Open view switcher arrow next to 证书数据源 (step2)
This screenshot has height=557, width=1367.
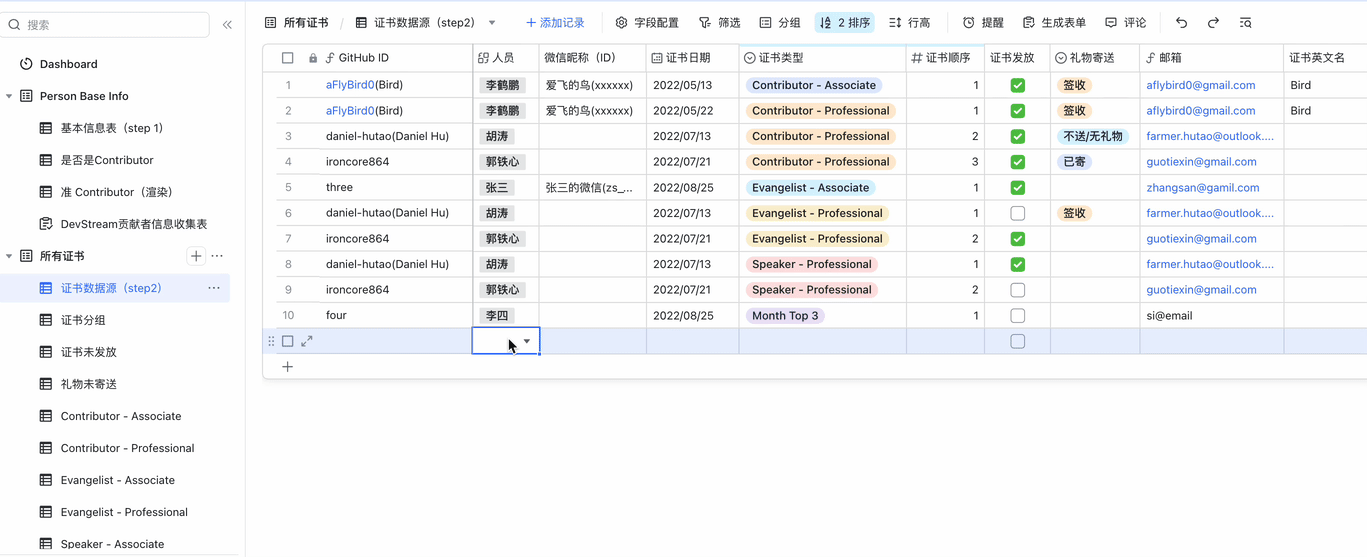point(492,22)
